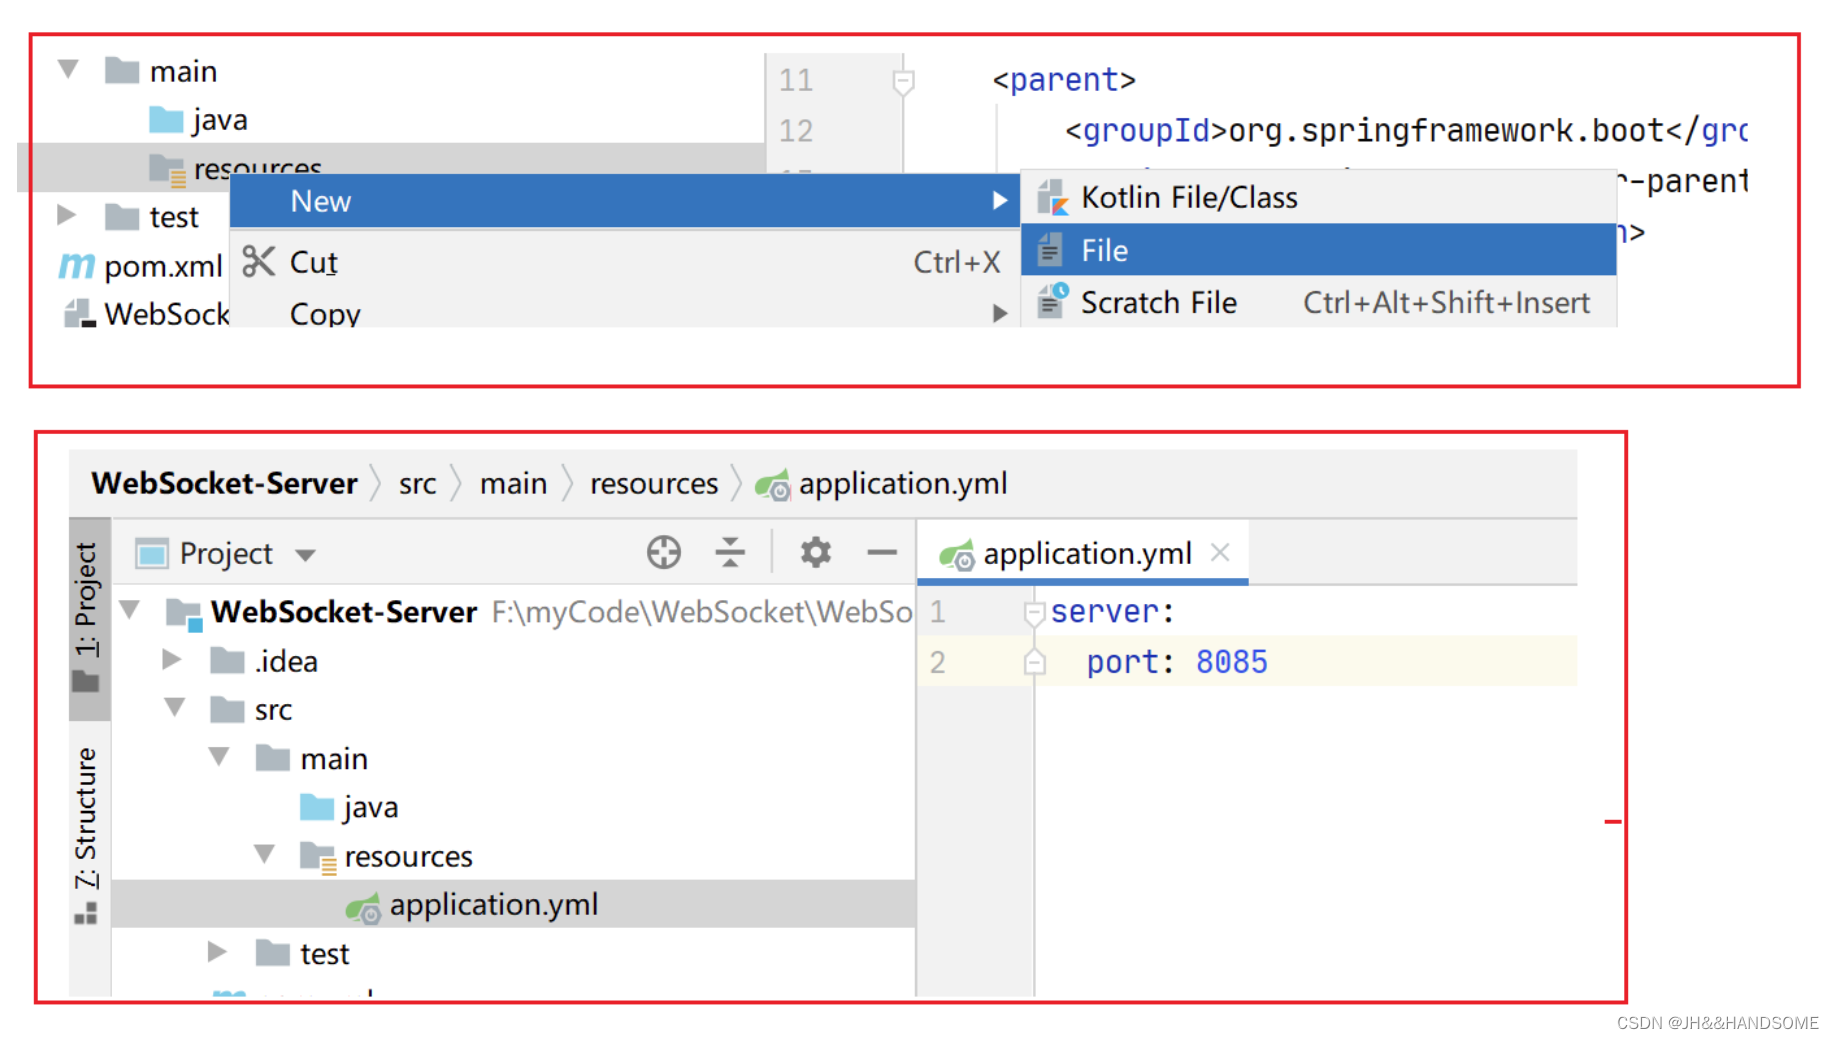Viewport: 1834px width, 1039px height.
Task: Click the Scratch File icon
Action: pyautogui.click(x=1051, y=302)
